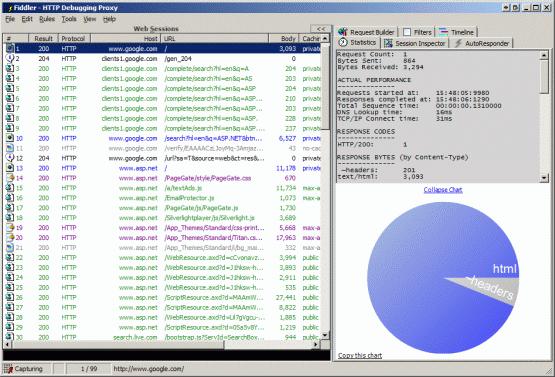Select the /Silverlightplayer/js/Silverlight.js session
Viewport: 555px width, 377px height.
[x=162, y=217]
